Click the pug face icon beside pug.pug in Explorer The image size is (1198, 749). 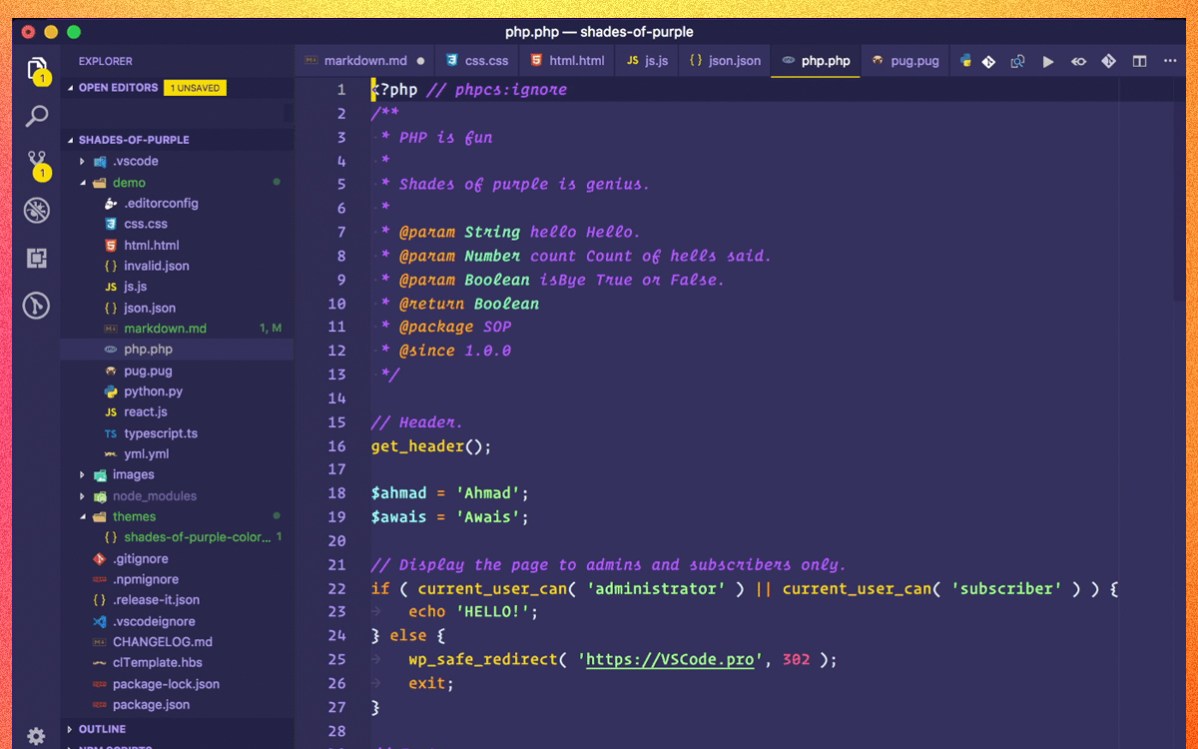click(111, 371)
